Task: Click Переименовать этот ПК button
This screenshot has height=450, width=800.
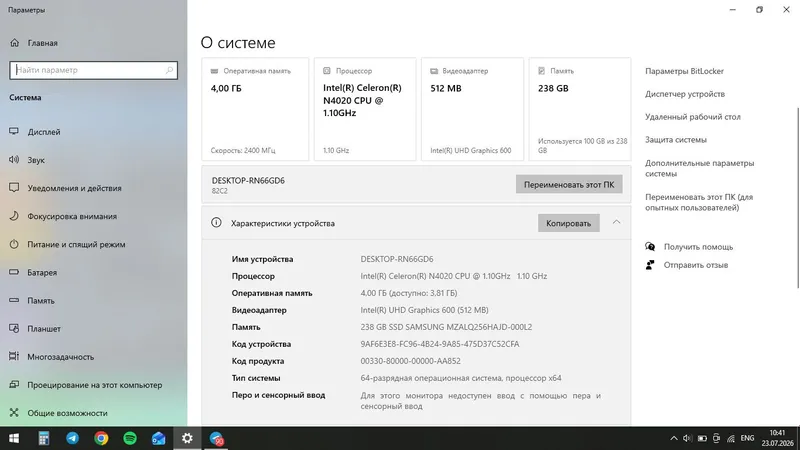Action: (x=569, y=184)
